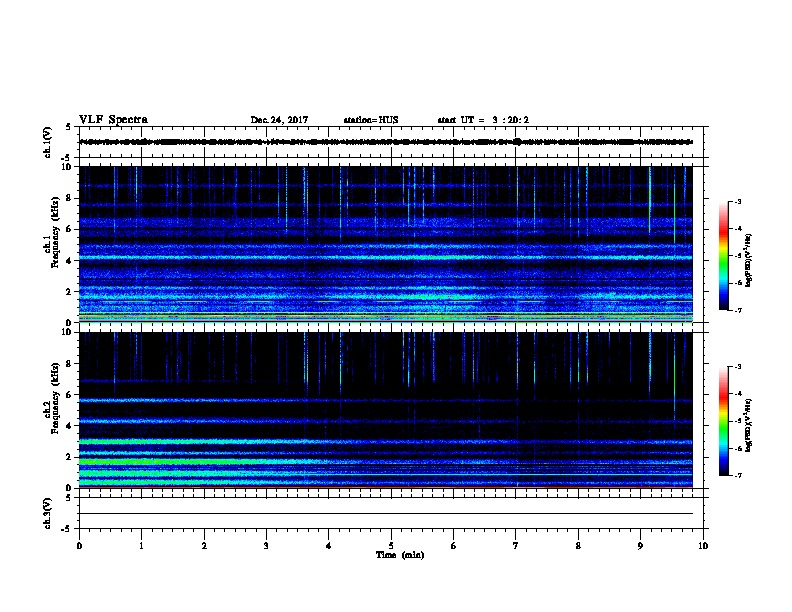
Task: Click the time axis tick label "3"
Action: [x=266, y=545]
